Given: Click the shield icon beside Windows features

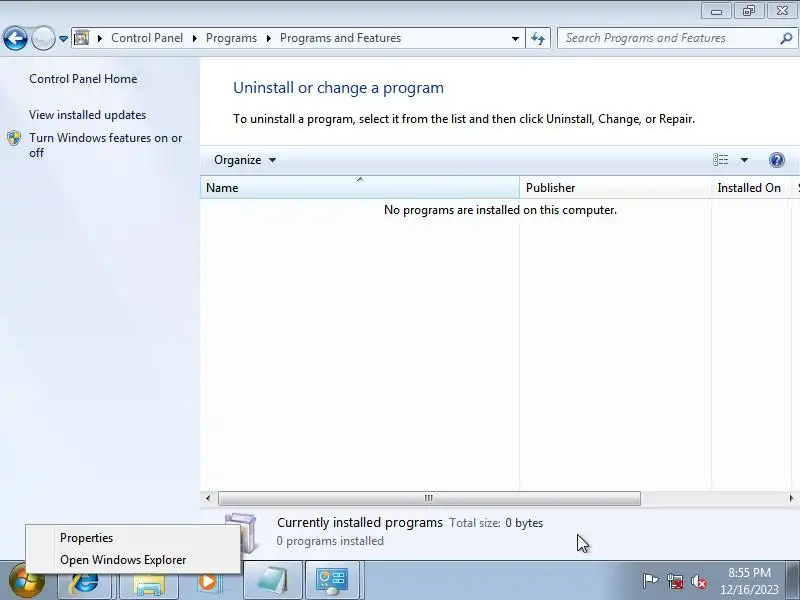Looking at the screenshot, I should [14, 138].
